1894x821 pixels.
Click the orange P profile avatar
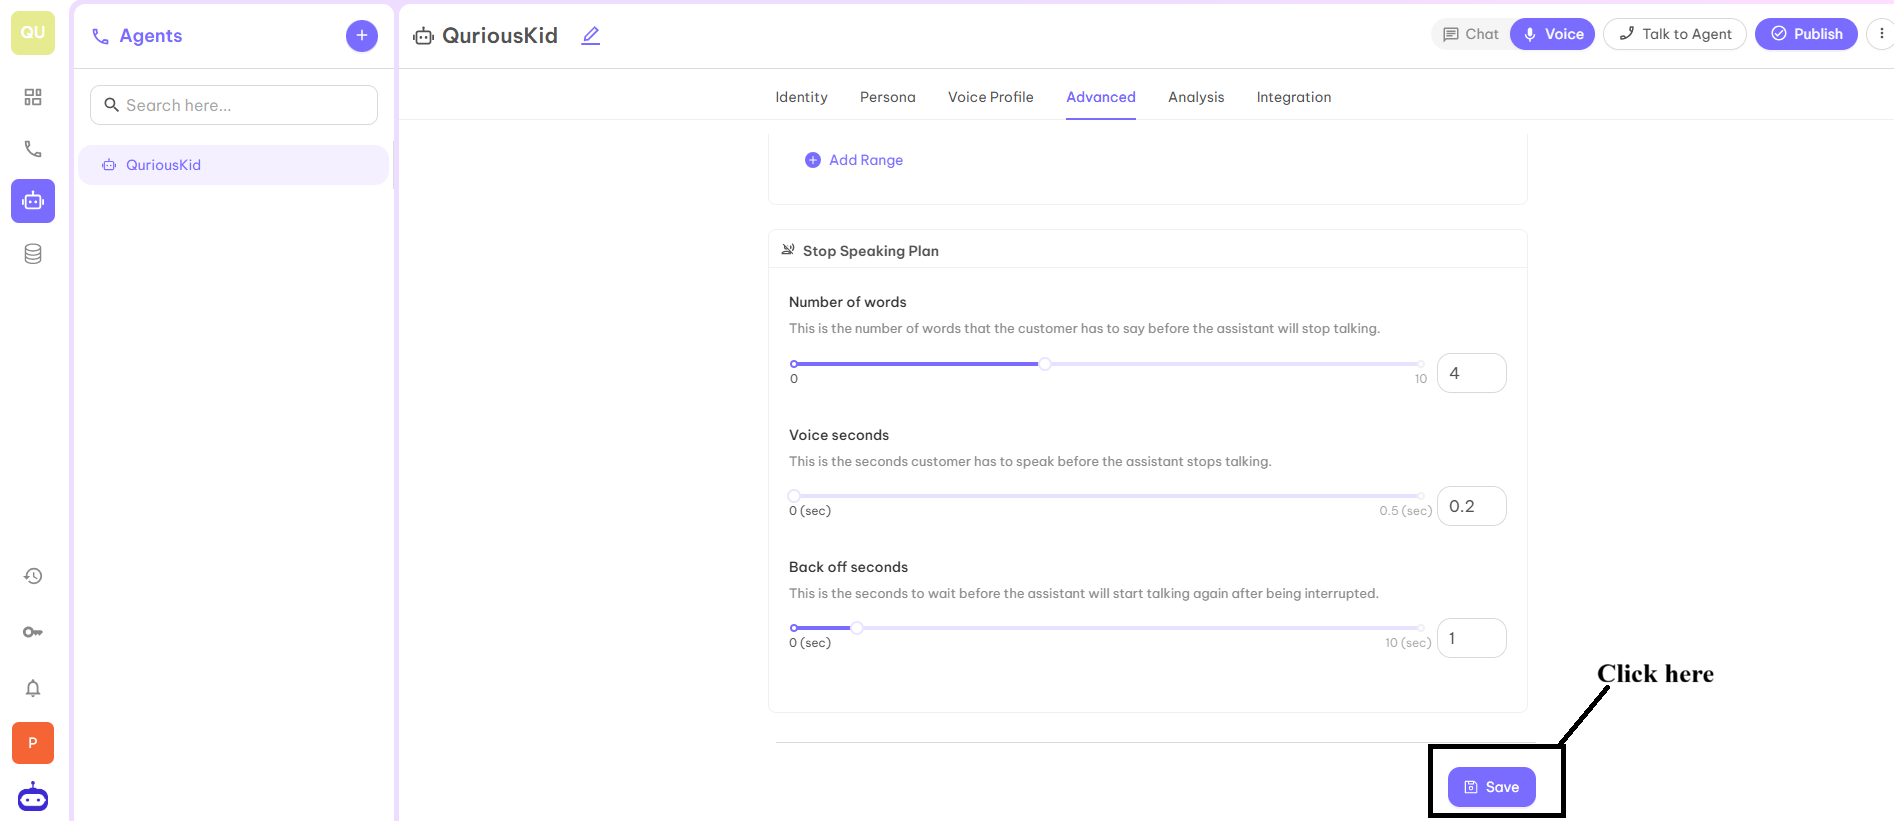(33, 743)
